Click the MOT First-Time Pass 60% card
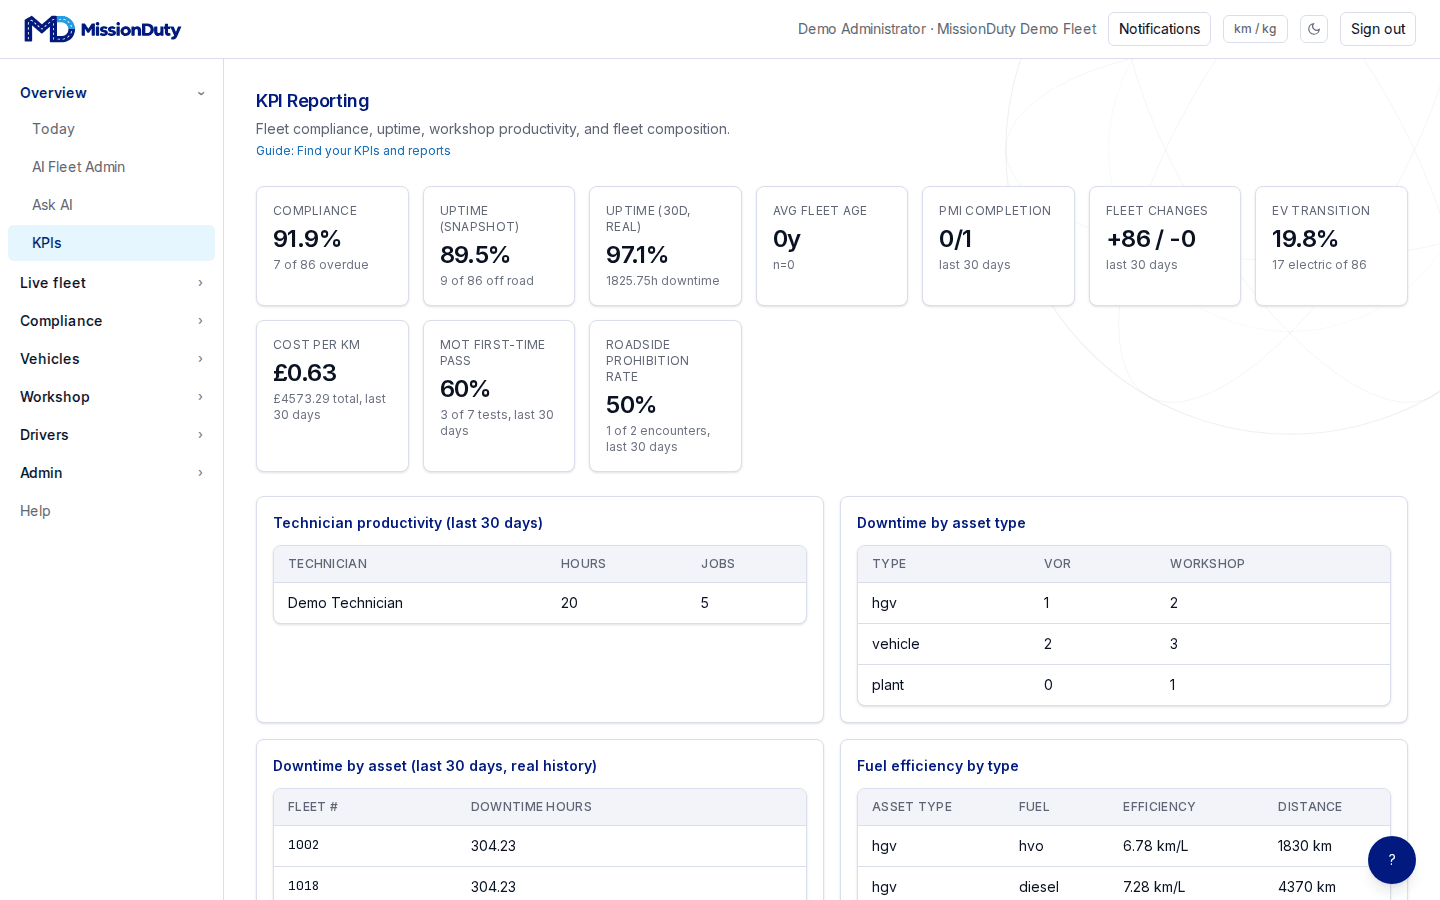 (x=499, y=396)
